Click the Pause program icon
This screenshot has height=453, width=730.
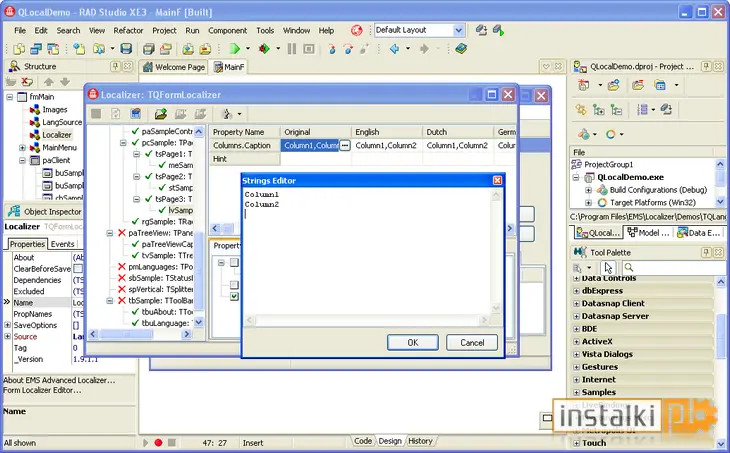[292, 49]
